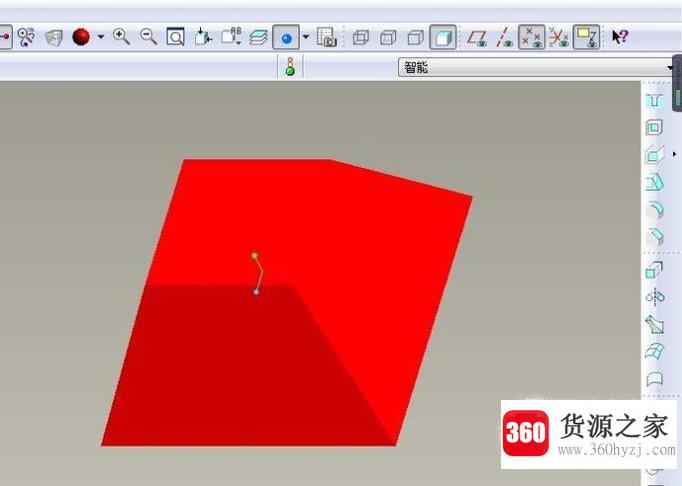Open the saved view list icon
Viewport: 682px width, 486px height.
pyautogui.click(x=231, y=37)
